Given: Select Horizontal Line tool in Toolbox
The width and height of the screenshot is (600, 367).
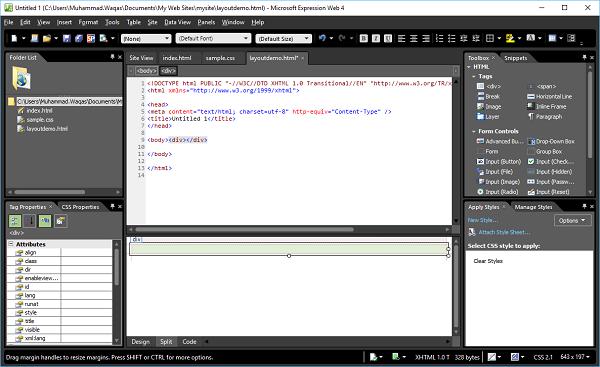Looking at the screenshot, I should [x=549, y=96].
